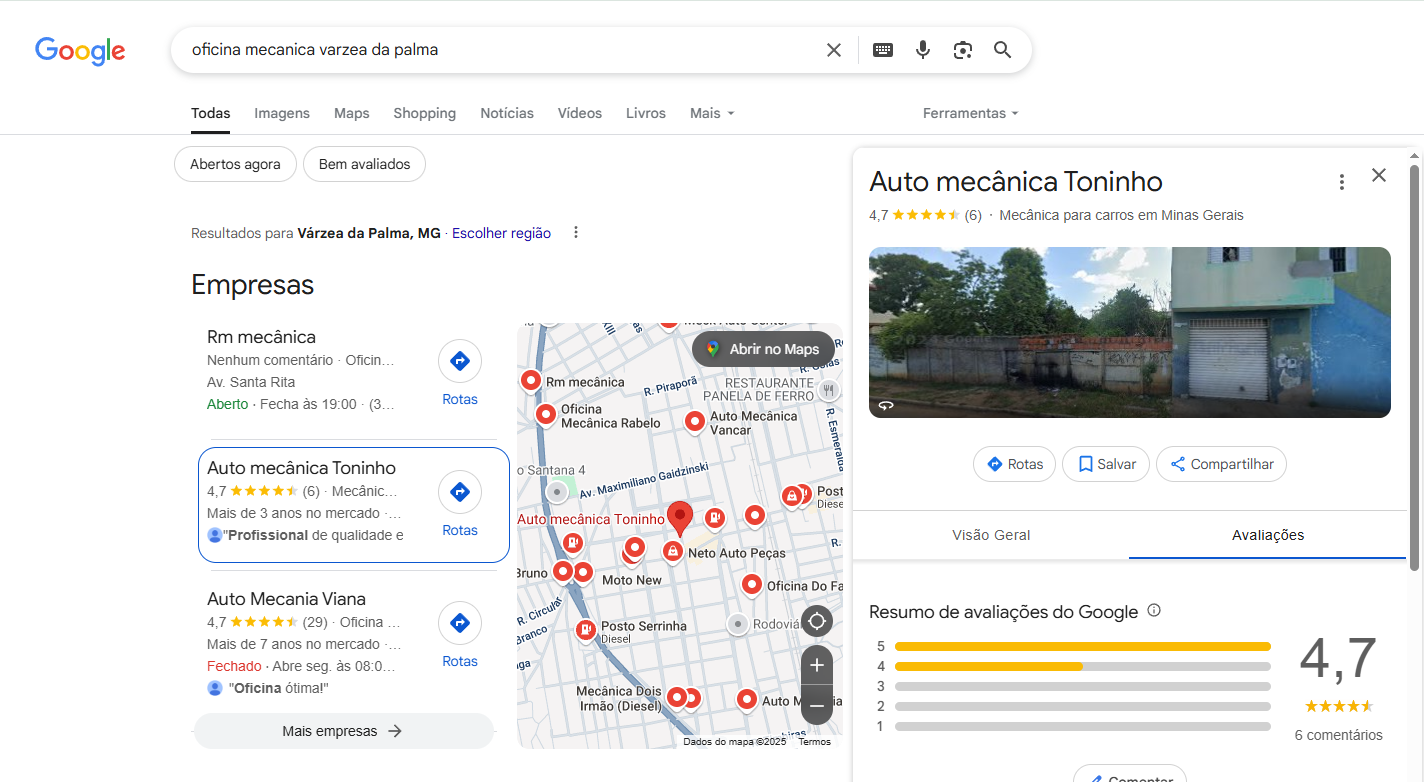The image size is (1424, 782).
Task: Open the Auto Mecania Viana listing title
Action: coord(286,599)
